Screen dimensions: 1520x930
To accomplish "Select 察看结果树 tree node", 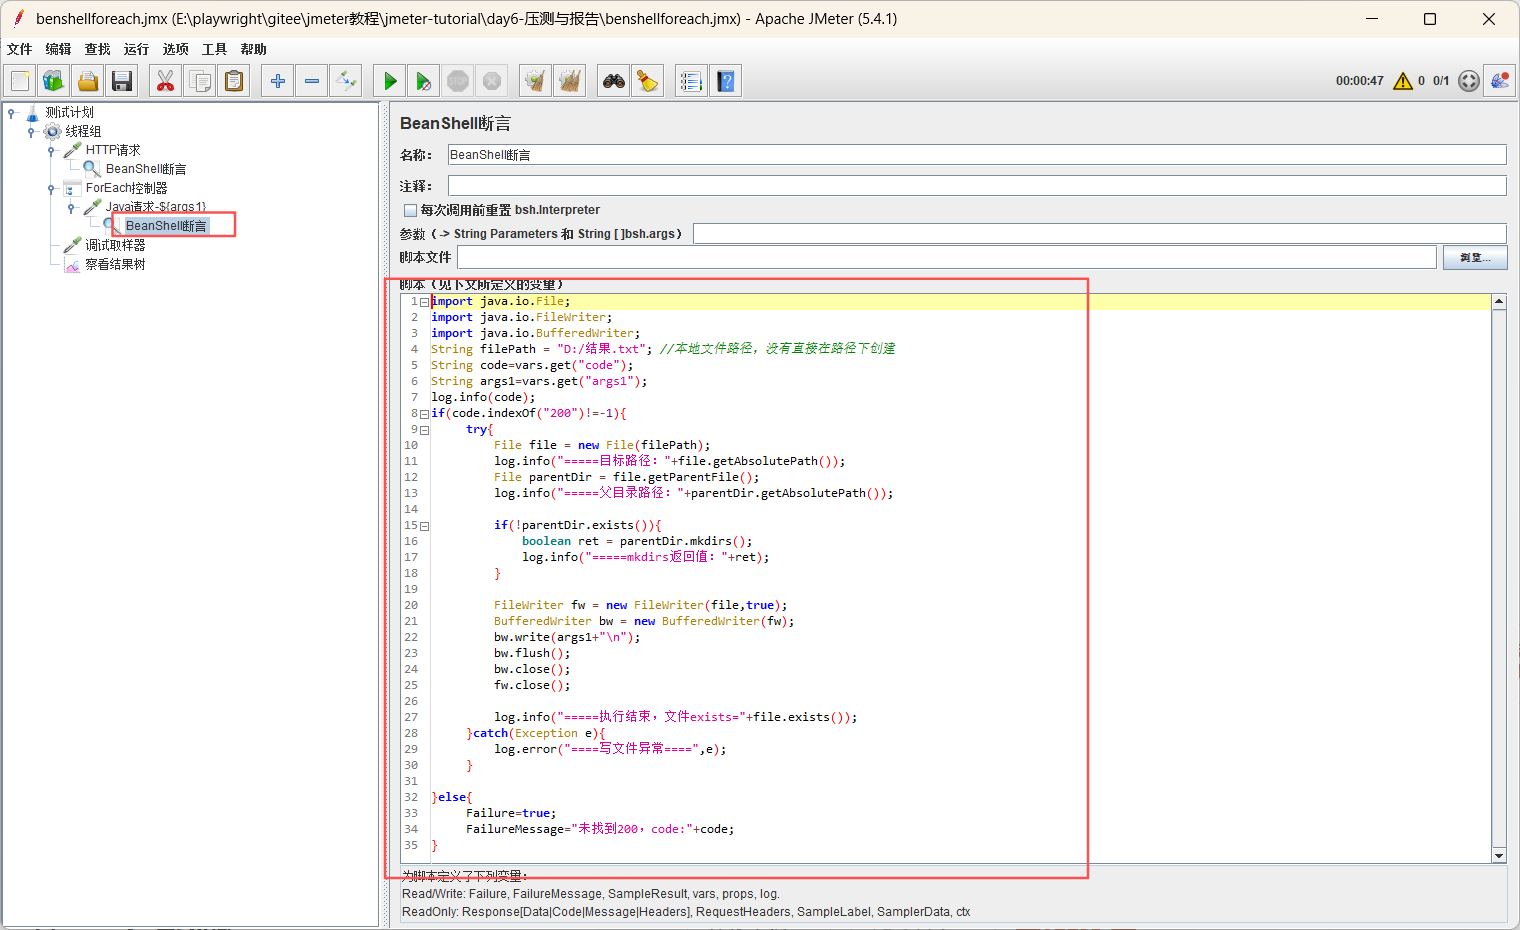I will (x=115, y=264).
